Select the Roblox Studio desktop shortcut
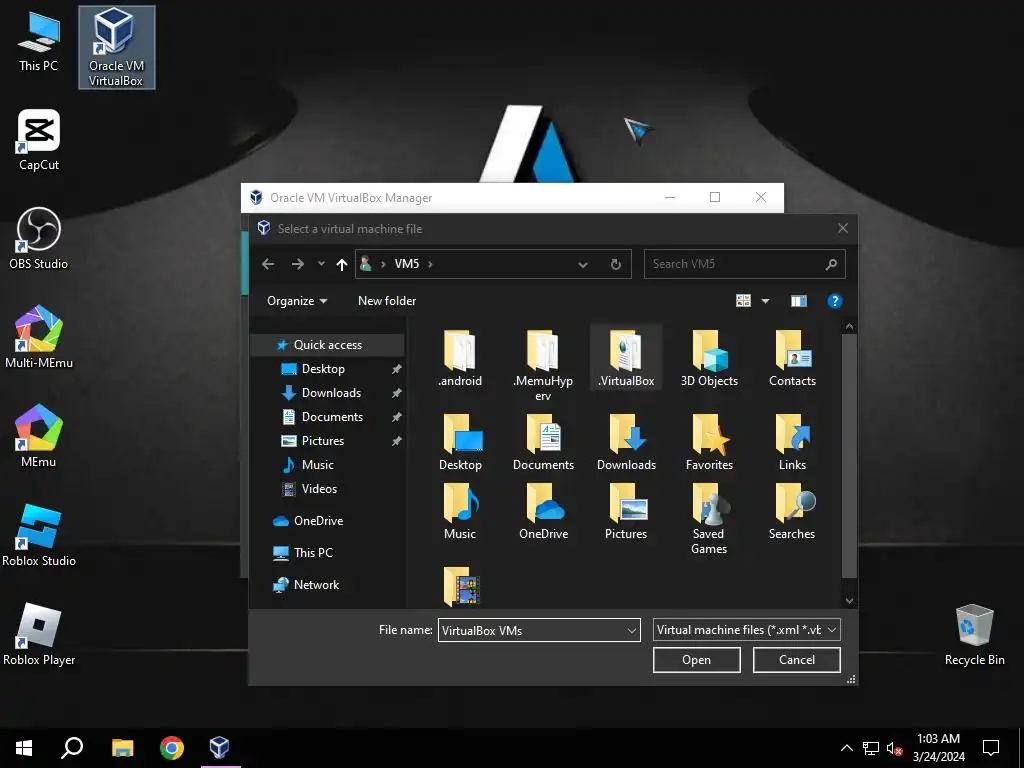Viewport: 1024px width, 768px height. click(39, 536)
